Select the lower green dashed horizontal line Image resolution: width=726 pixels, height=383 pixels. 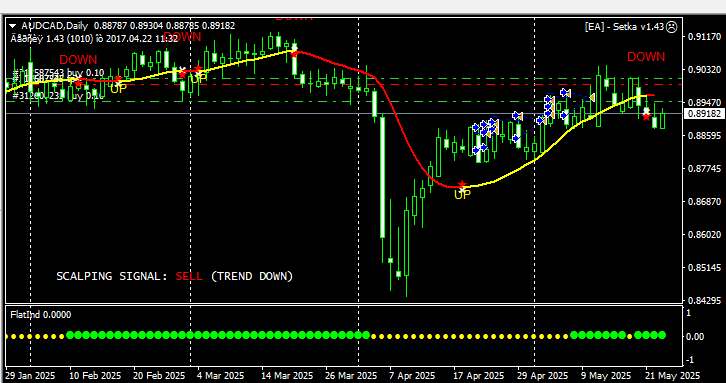point(344,101)
